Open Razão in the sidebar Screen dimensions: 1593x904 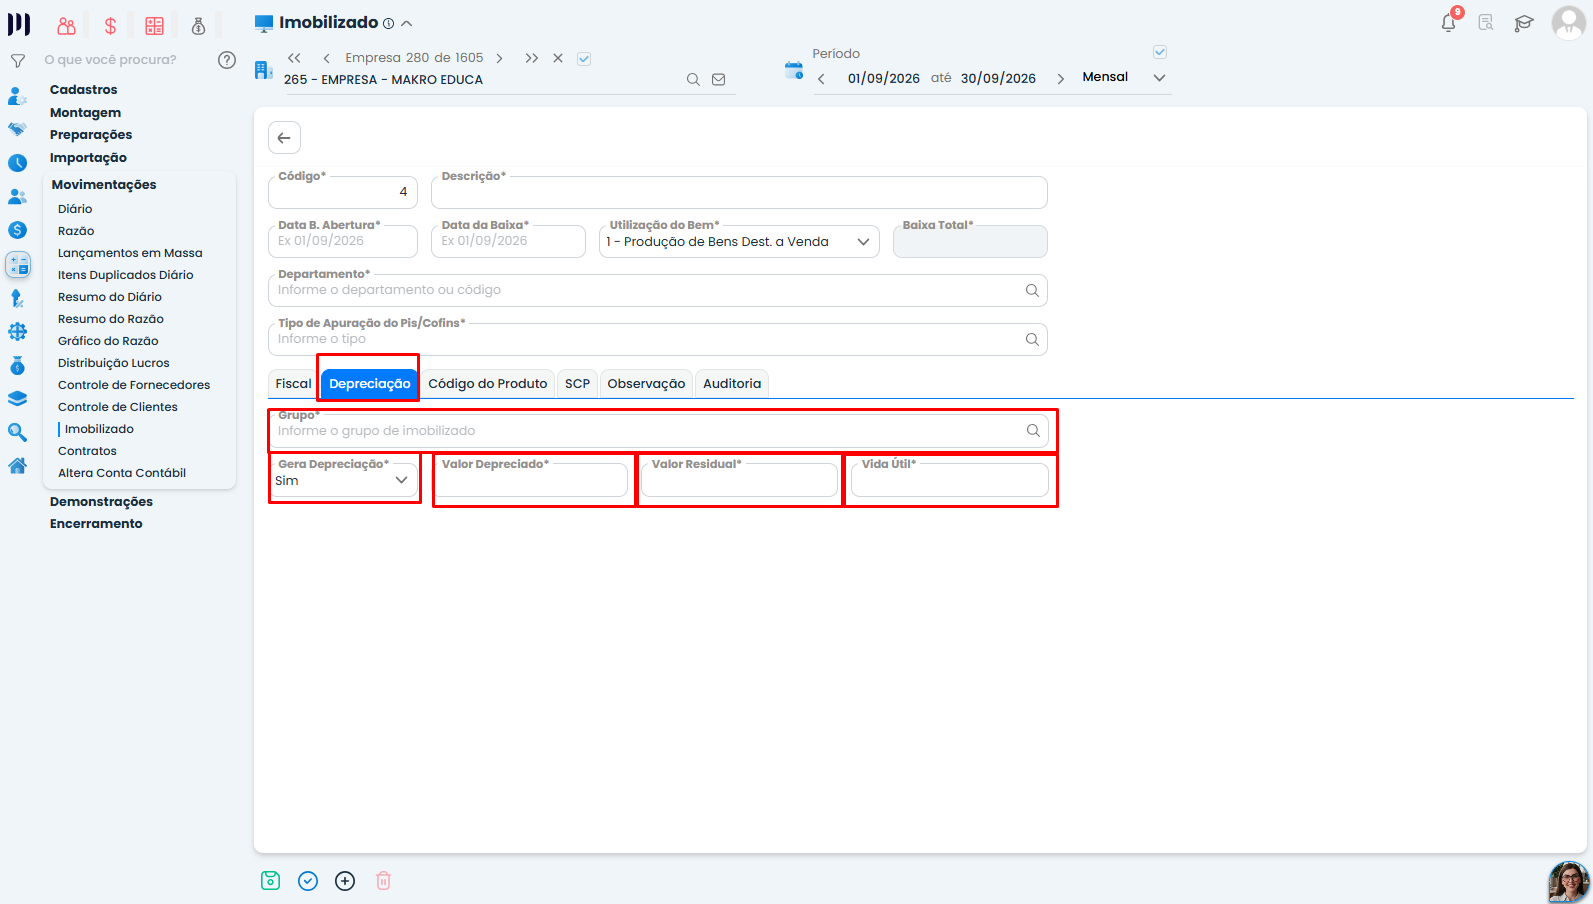[x=76, y=231]
